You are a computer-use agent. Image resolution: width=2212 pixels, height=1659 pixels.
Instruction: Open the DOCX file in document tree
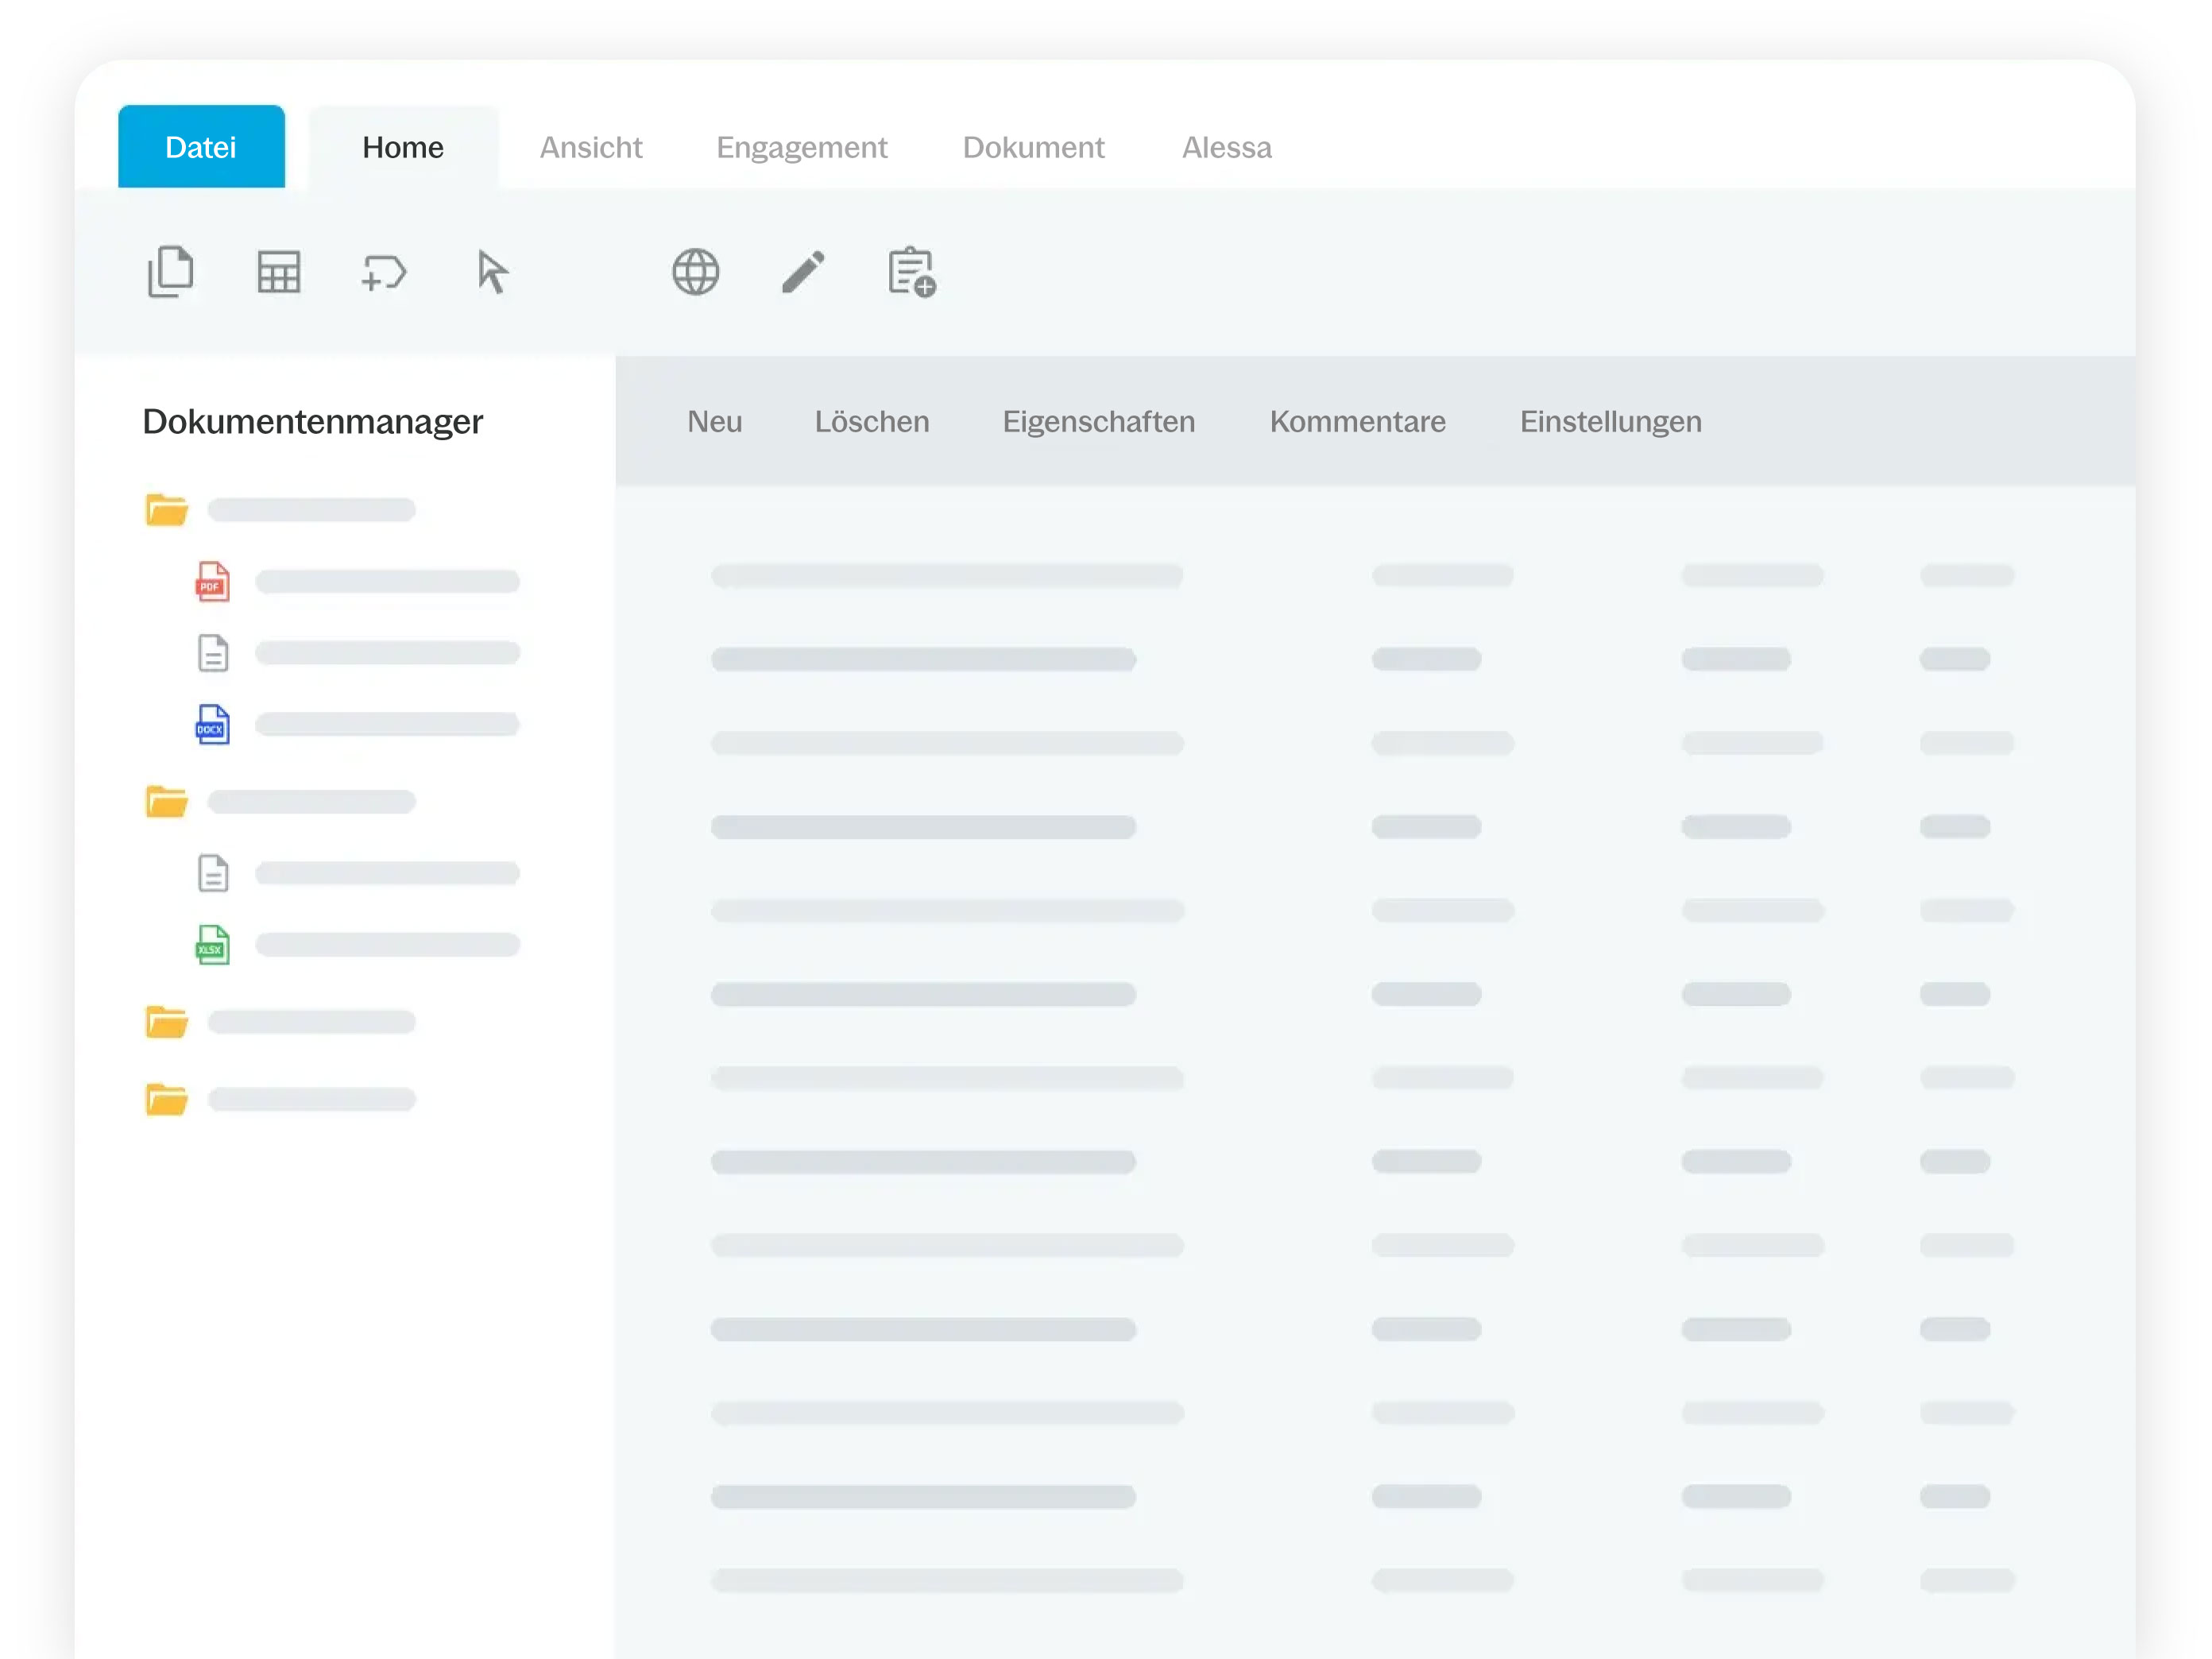(212, 725)
